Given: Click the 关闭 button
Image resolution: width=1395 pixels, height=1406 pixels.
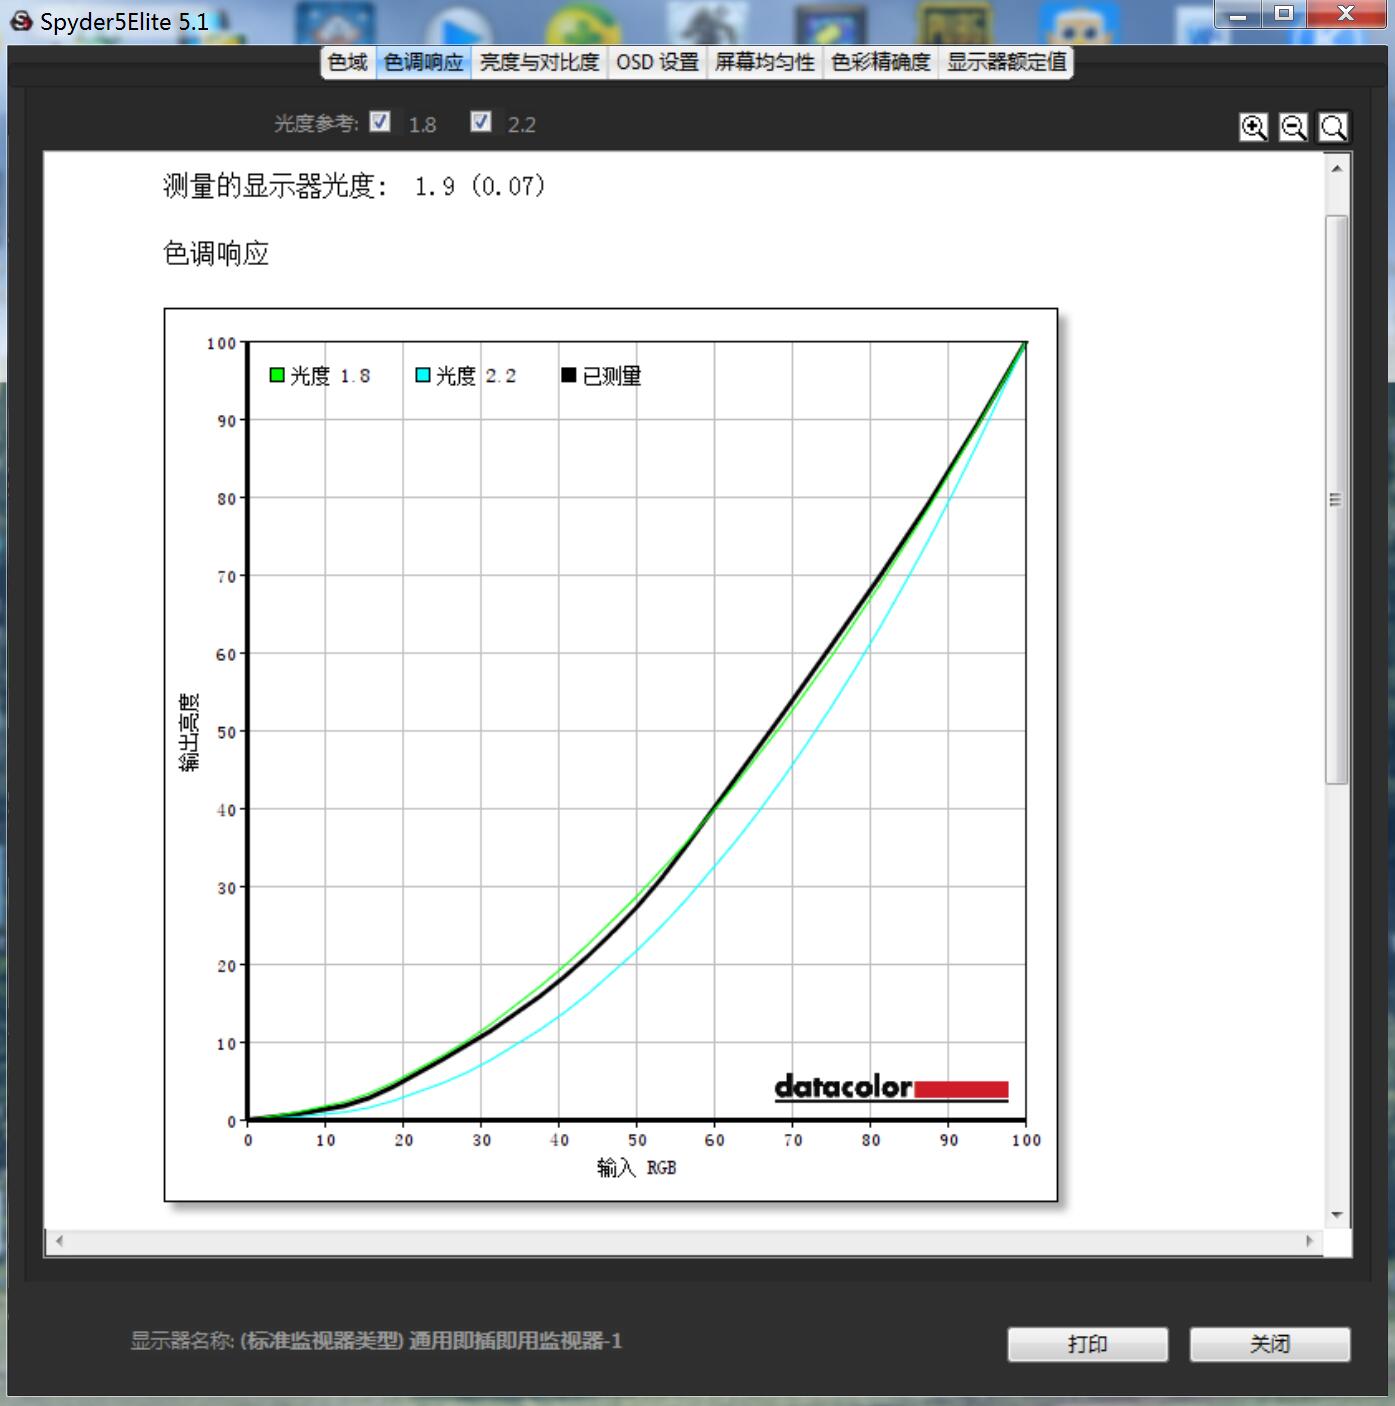Looking at the screenshot, I should click(x=1270, y=1344).
